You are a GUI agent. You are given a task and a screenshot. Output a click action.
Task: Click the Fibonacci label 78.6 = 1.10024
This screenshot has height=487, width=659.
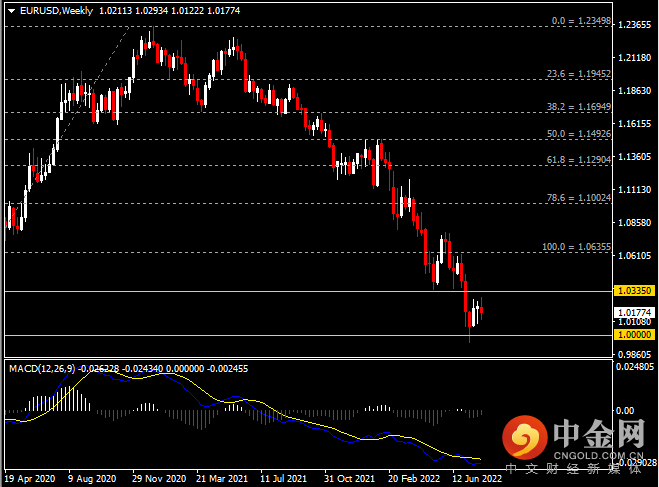579,197
